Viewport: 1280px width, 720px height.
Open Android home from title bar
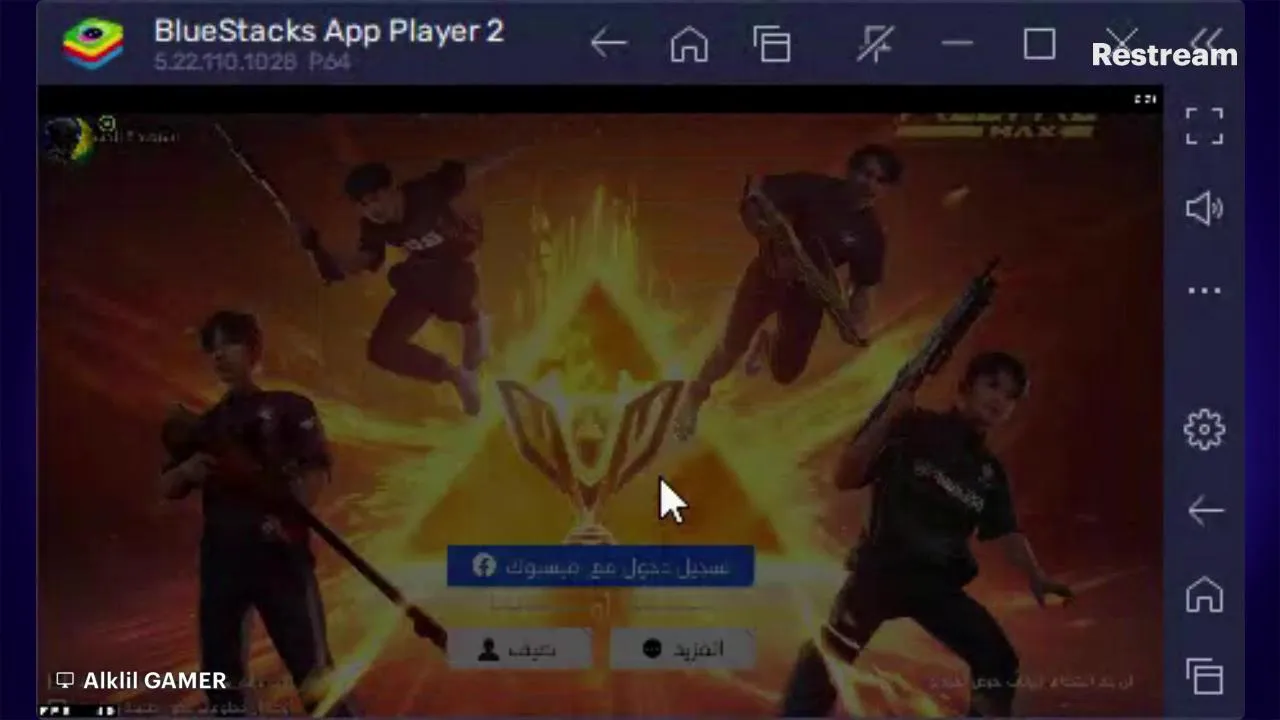click(x=689, y=44)
